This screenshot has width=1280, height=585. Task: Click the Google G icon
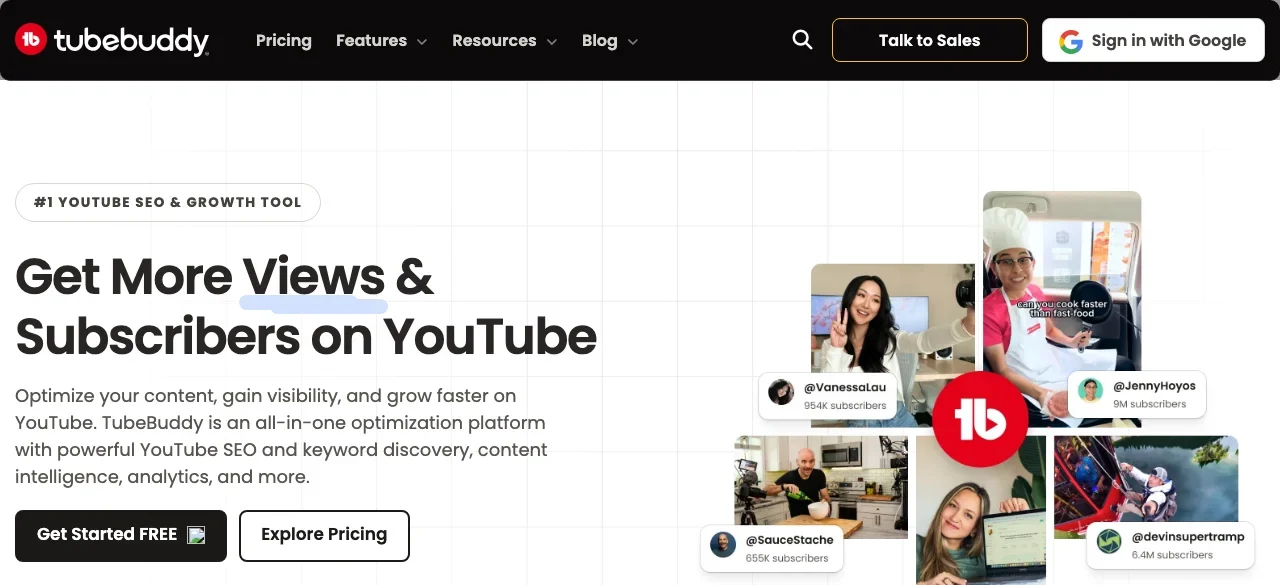pos(1071,41)
